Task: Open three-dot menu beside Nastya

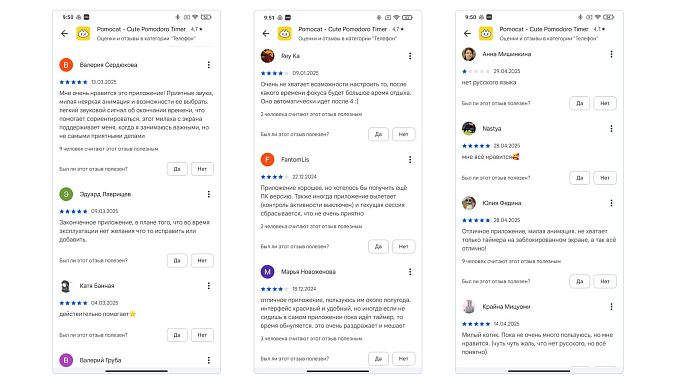Action: (x=611, y=128)
